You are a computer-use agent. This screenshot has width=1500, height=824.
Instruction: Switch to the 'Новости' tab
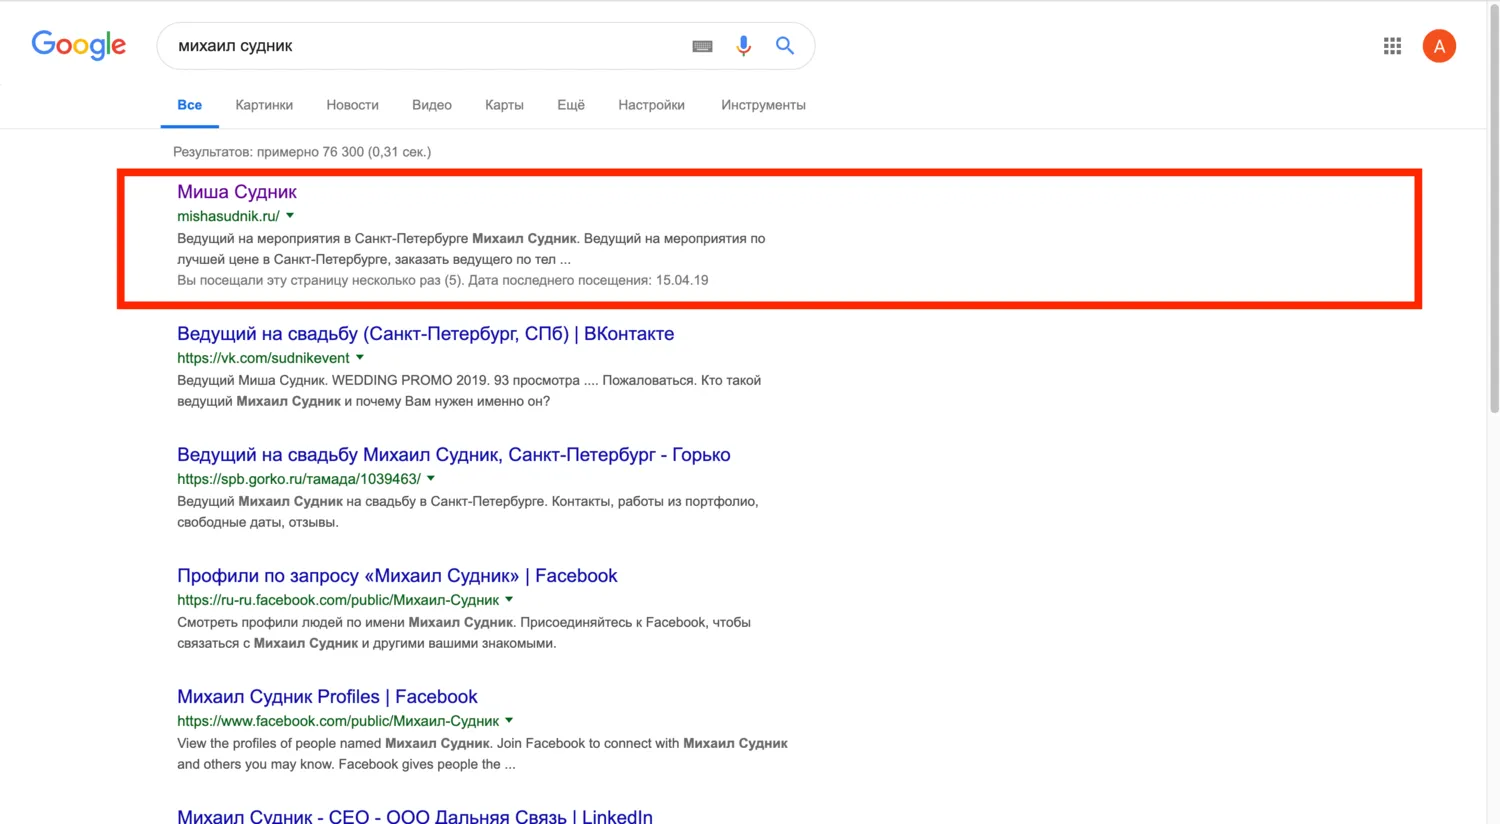tap(352, 105)
